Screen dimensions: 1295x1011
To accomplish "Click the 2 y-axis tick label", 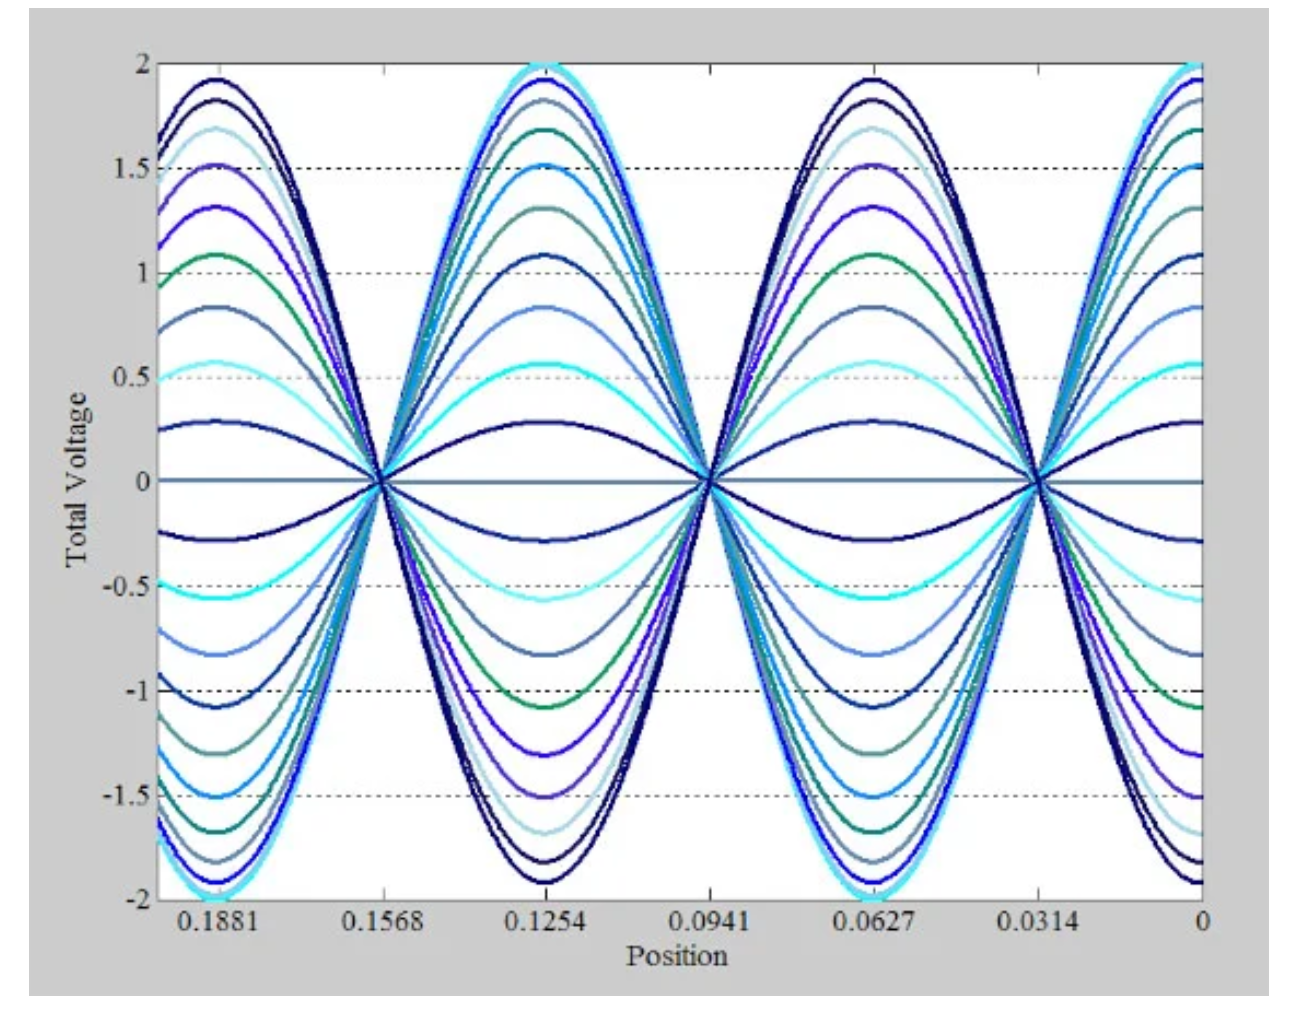I will [x=144, y=64].
